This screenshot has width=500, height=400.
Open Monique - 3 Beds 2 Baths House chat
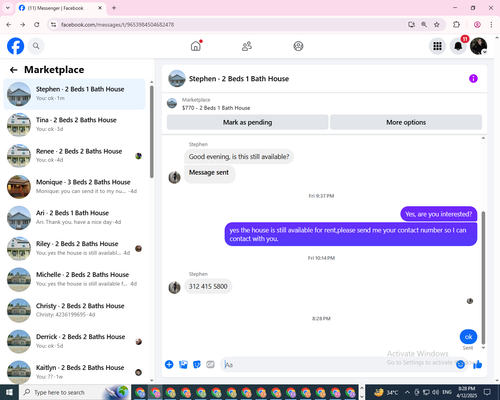(x=74, y=187)
